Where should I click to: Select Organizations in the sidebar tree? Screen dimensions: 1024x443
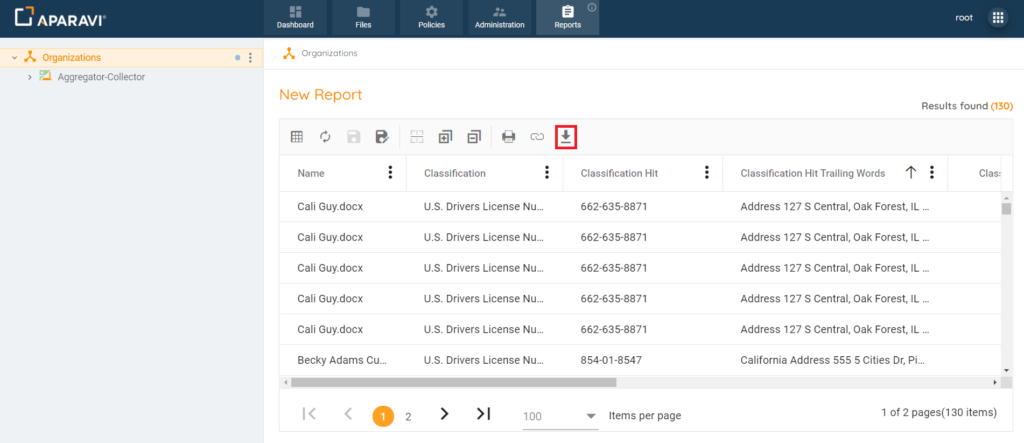click(72, 57)
